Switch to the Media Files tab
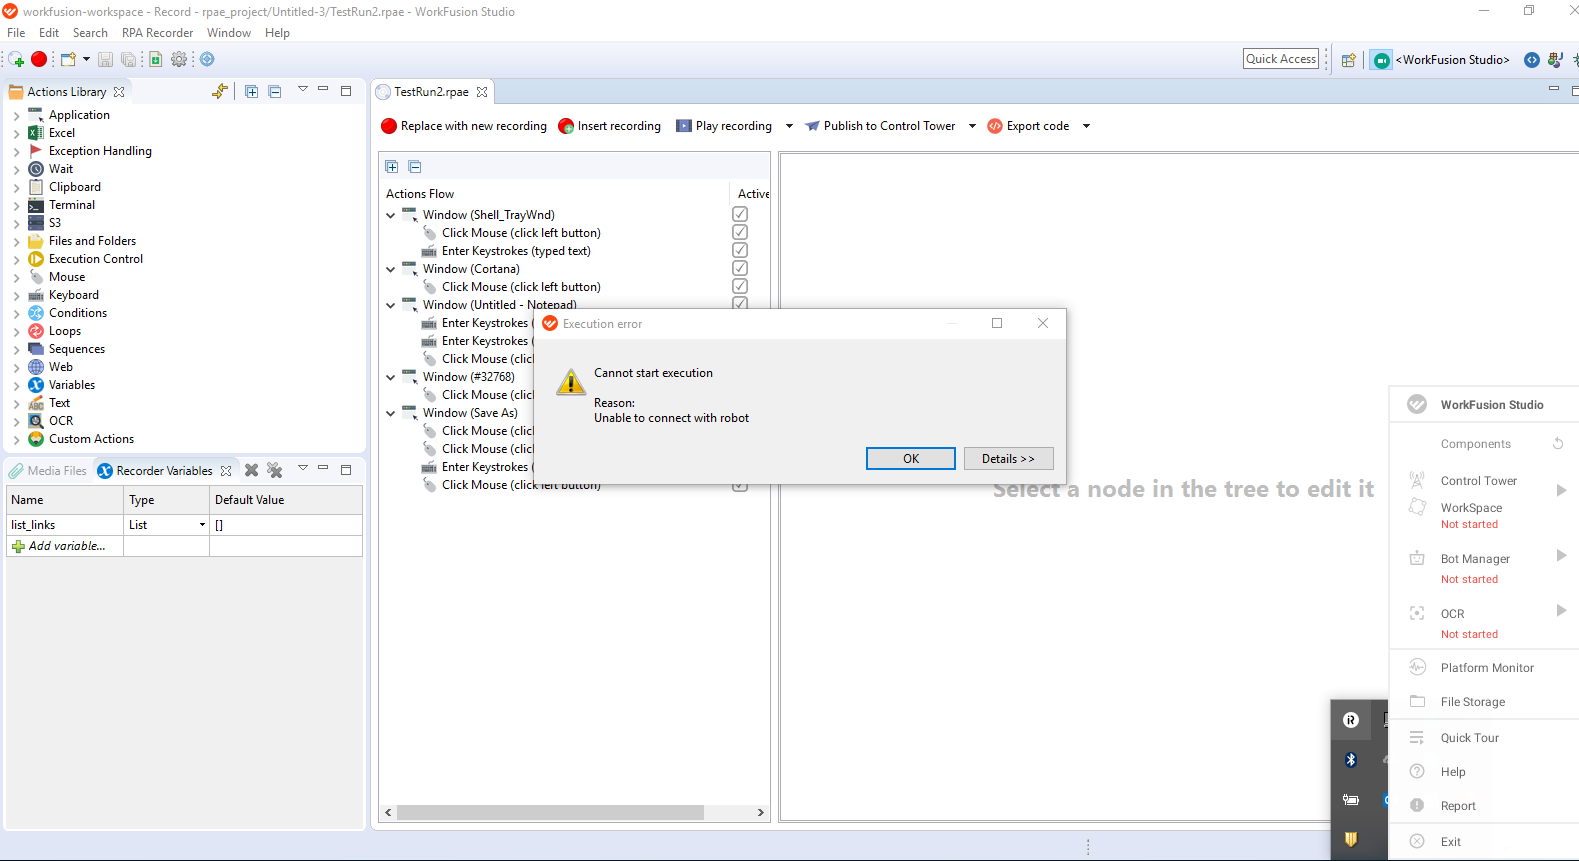 48,471
